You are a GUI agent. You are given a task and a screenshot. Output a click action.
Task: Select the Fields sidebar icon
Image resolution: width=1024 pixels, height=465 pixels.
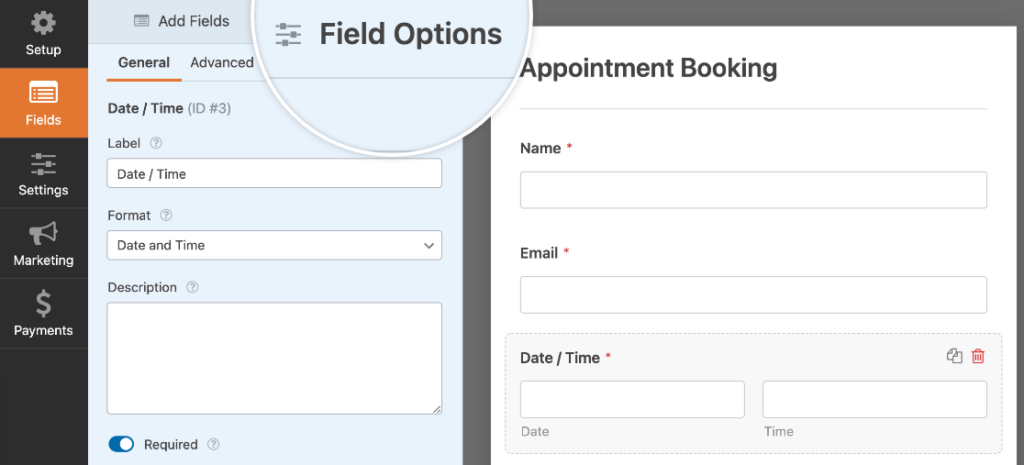coord(43,104)
